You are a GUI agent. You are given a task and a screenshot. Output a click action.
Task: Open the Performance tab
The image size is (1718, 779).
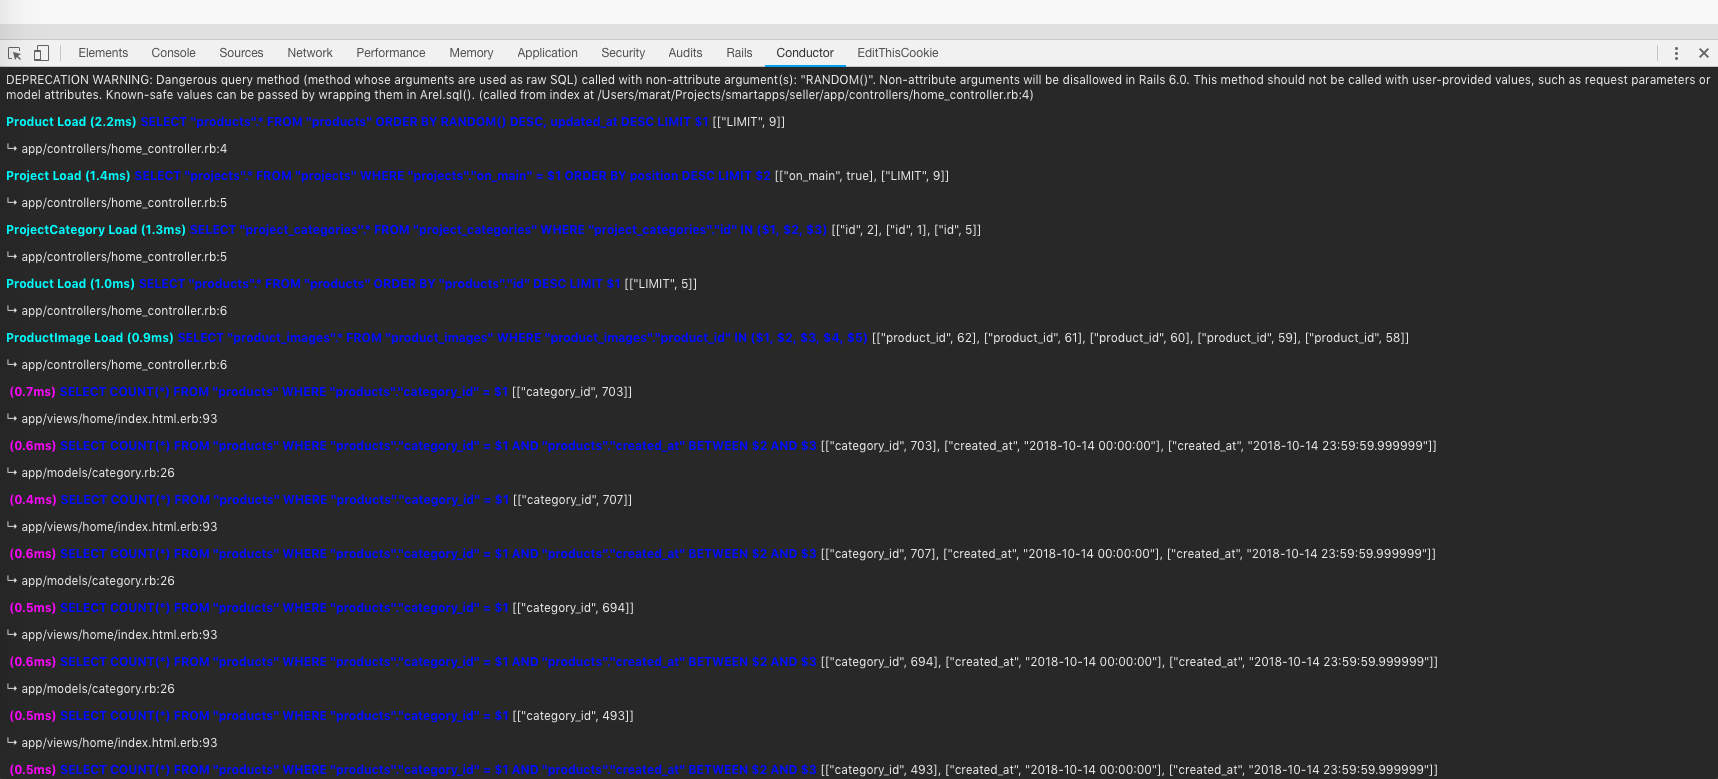click(x=390, y=53)
